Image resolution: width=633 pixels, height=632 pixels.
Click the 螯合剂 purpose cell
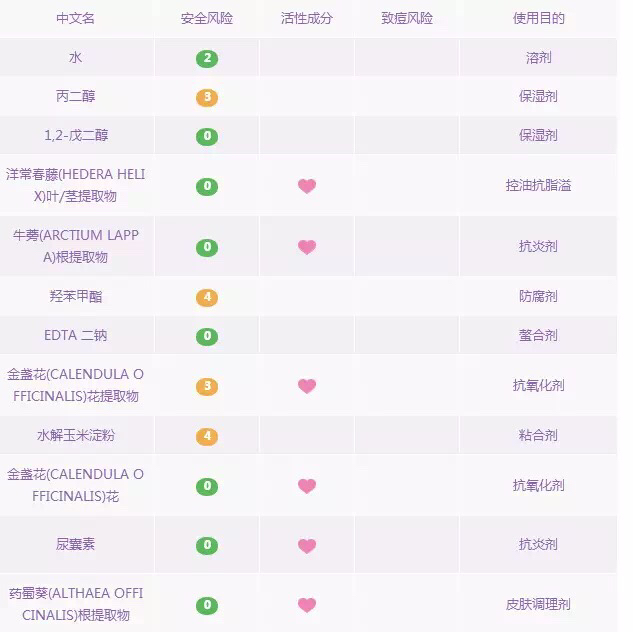point(539,335)
